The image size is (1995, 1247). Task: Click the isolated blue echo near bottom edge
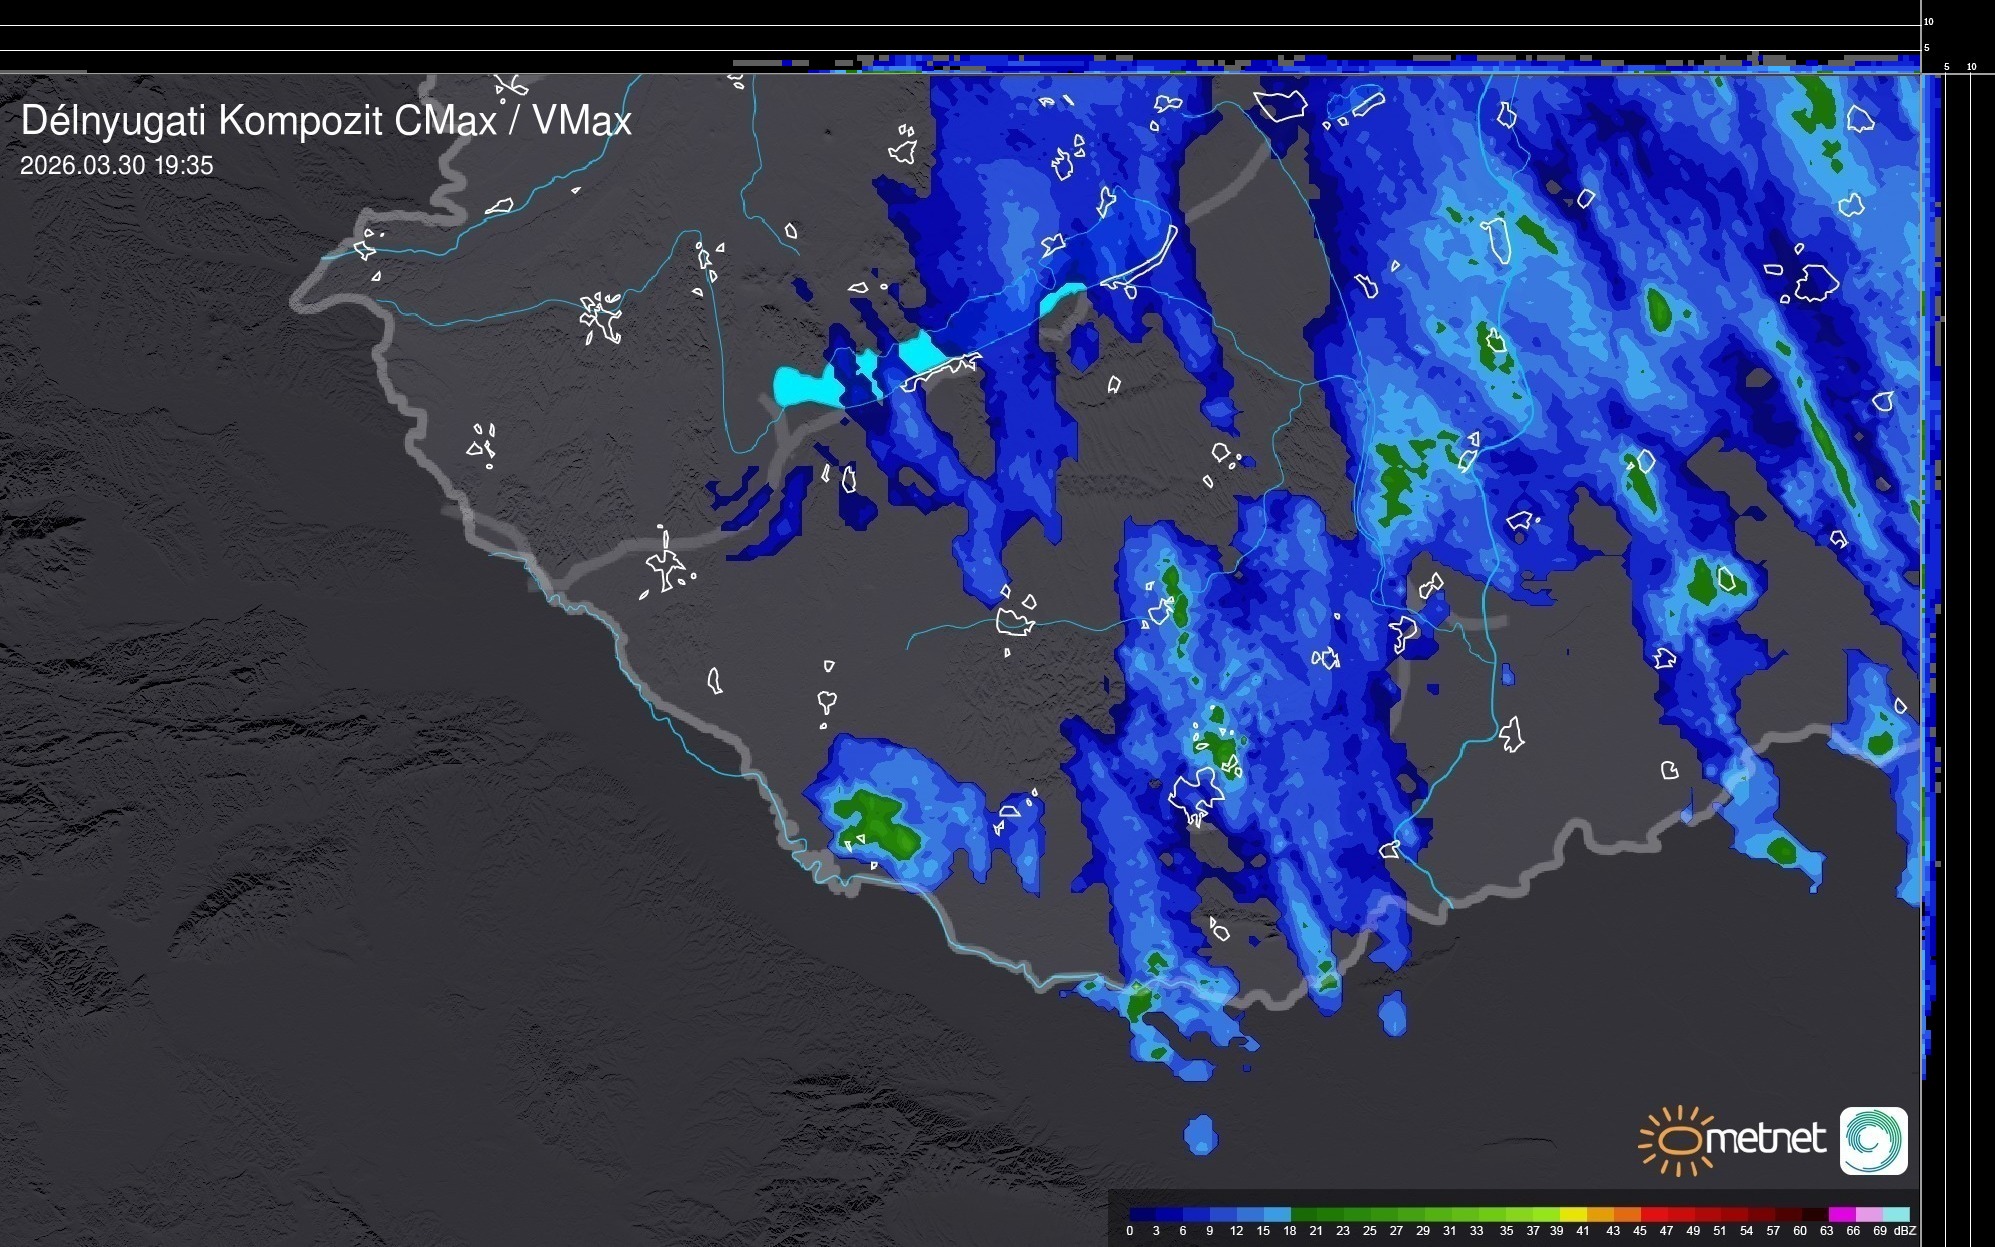(x=1200, y=1135)
